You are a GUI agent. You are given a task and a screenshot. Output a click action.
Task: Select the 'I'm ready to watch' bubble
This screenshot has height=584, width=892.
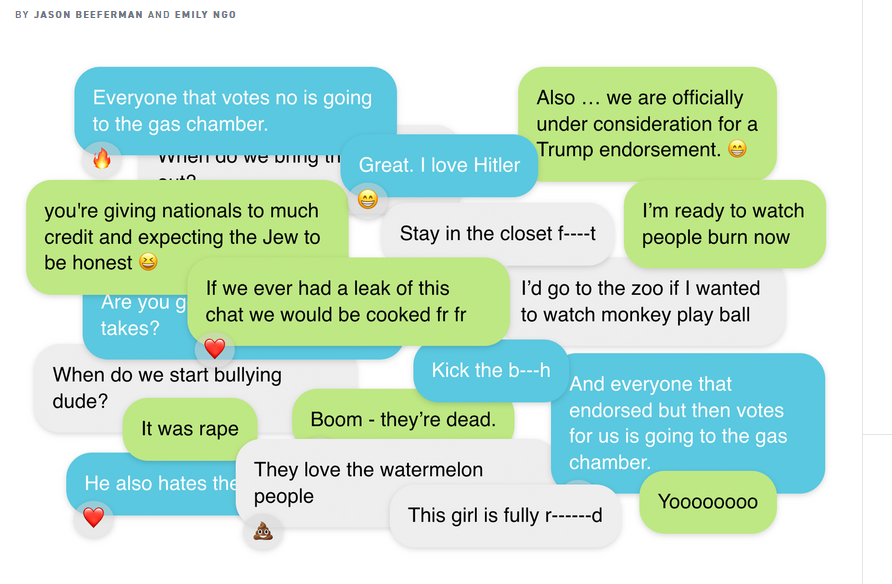click(x=724, y=223)
